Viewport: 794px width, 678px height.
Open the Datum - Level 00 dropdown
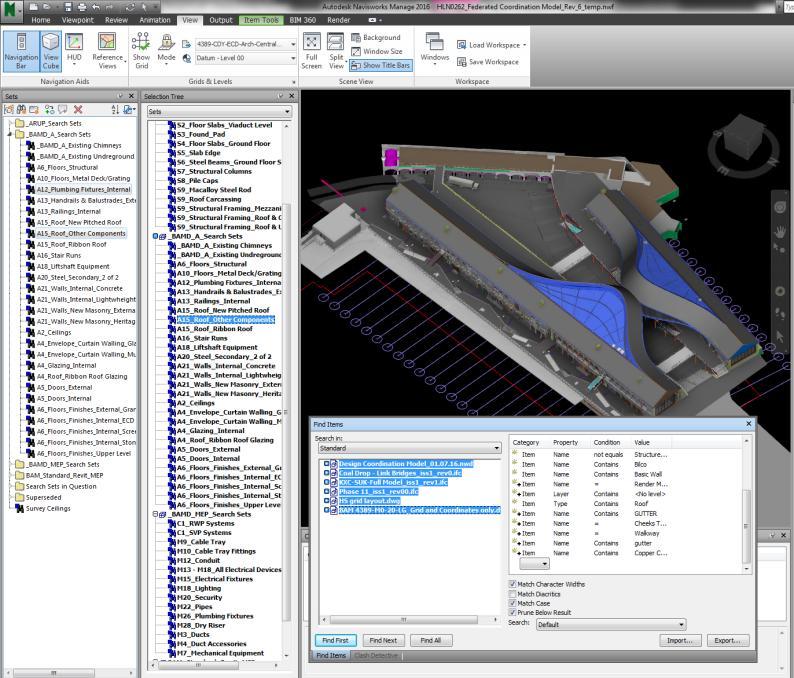tap(246, 58)
